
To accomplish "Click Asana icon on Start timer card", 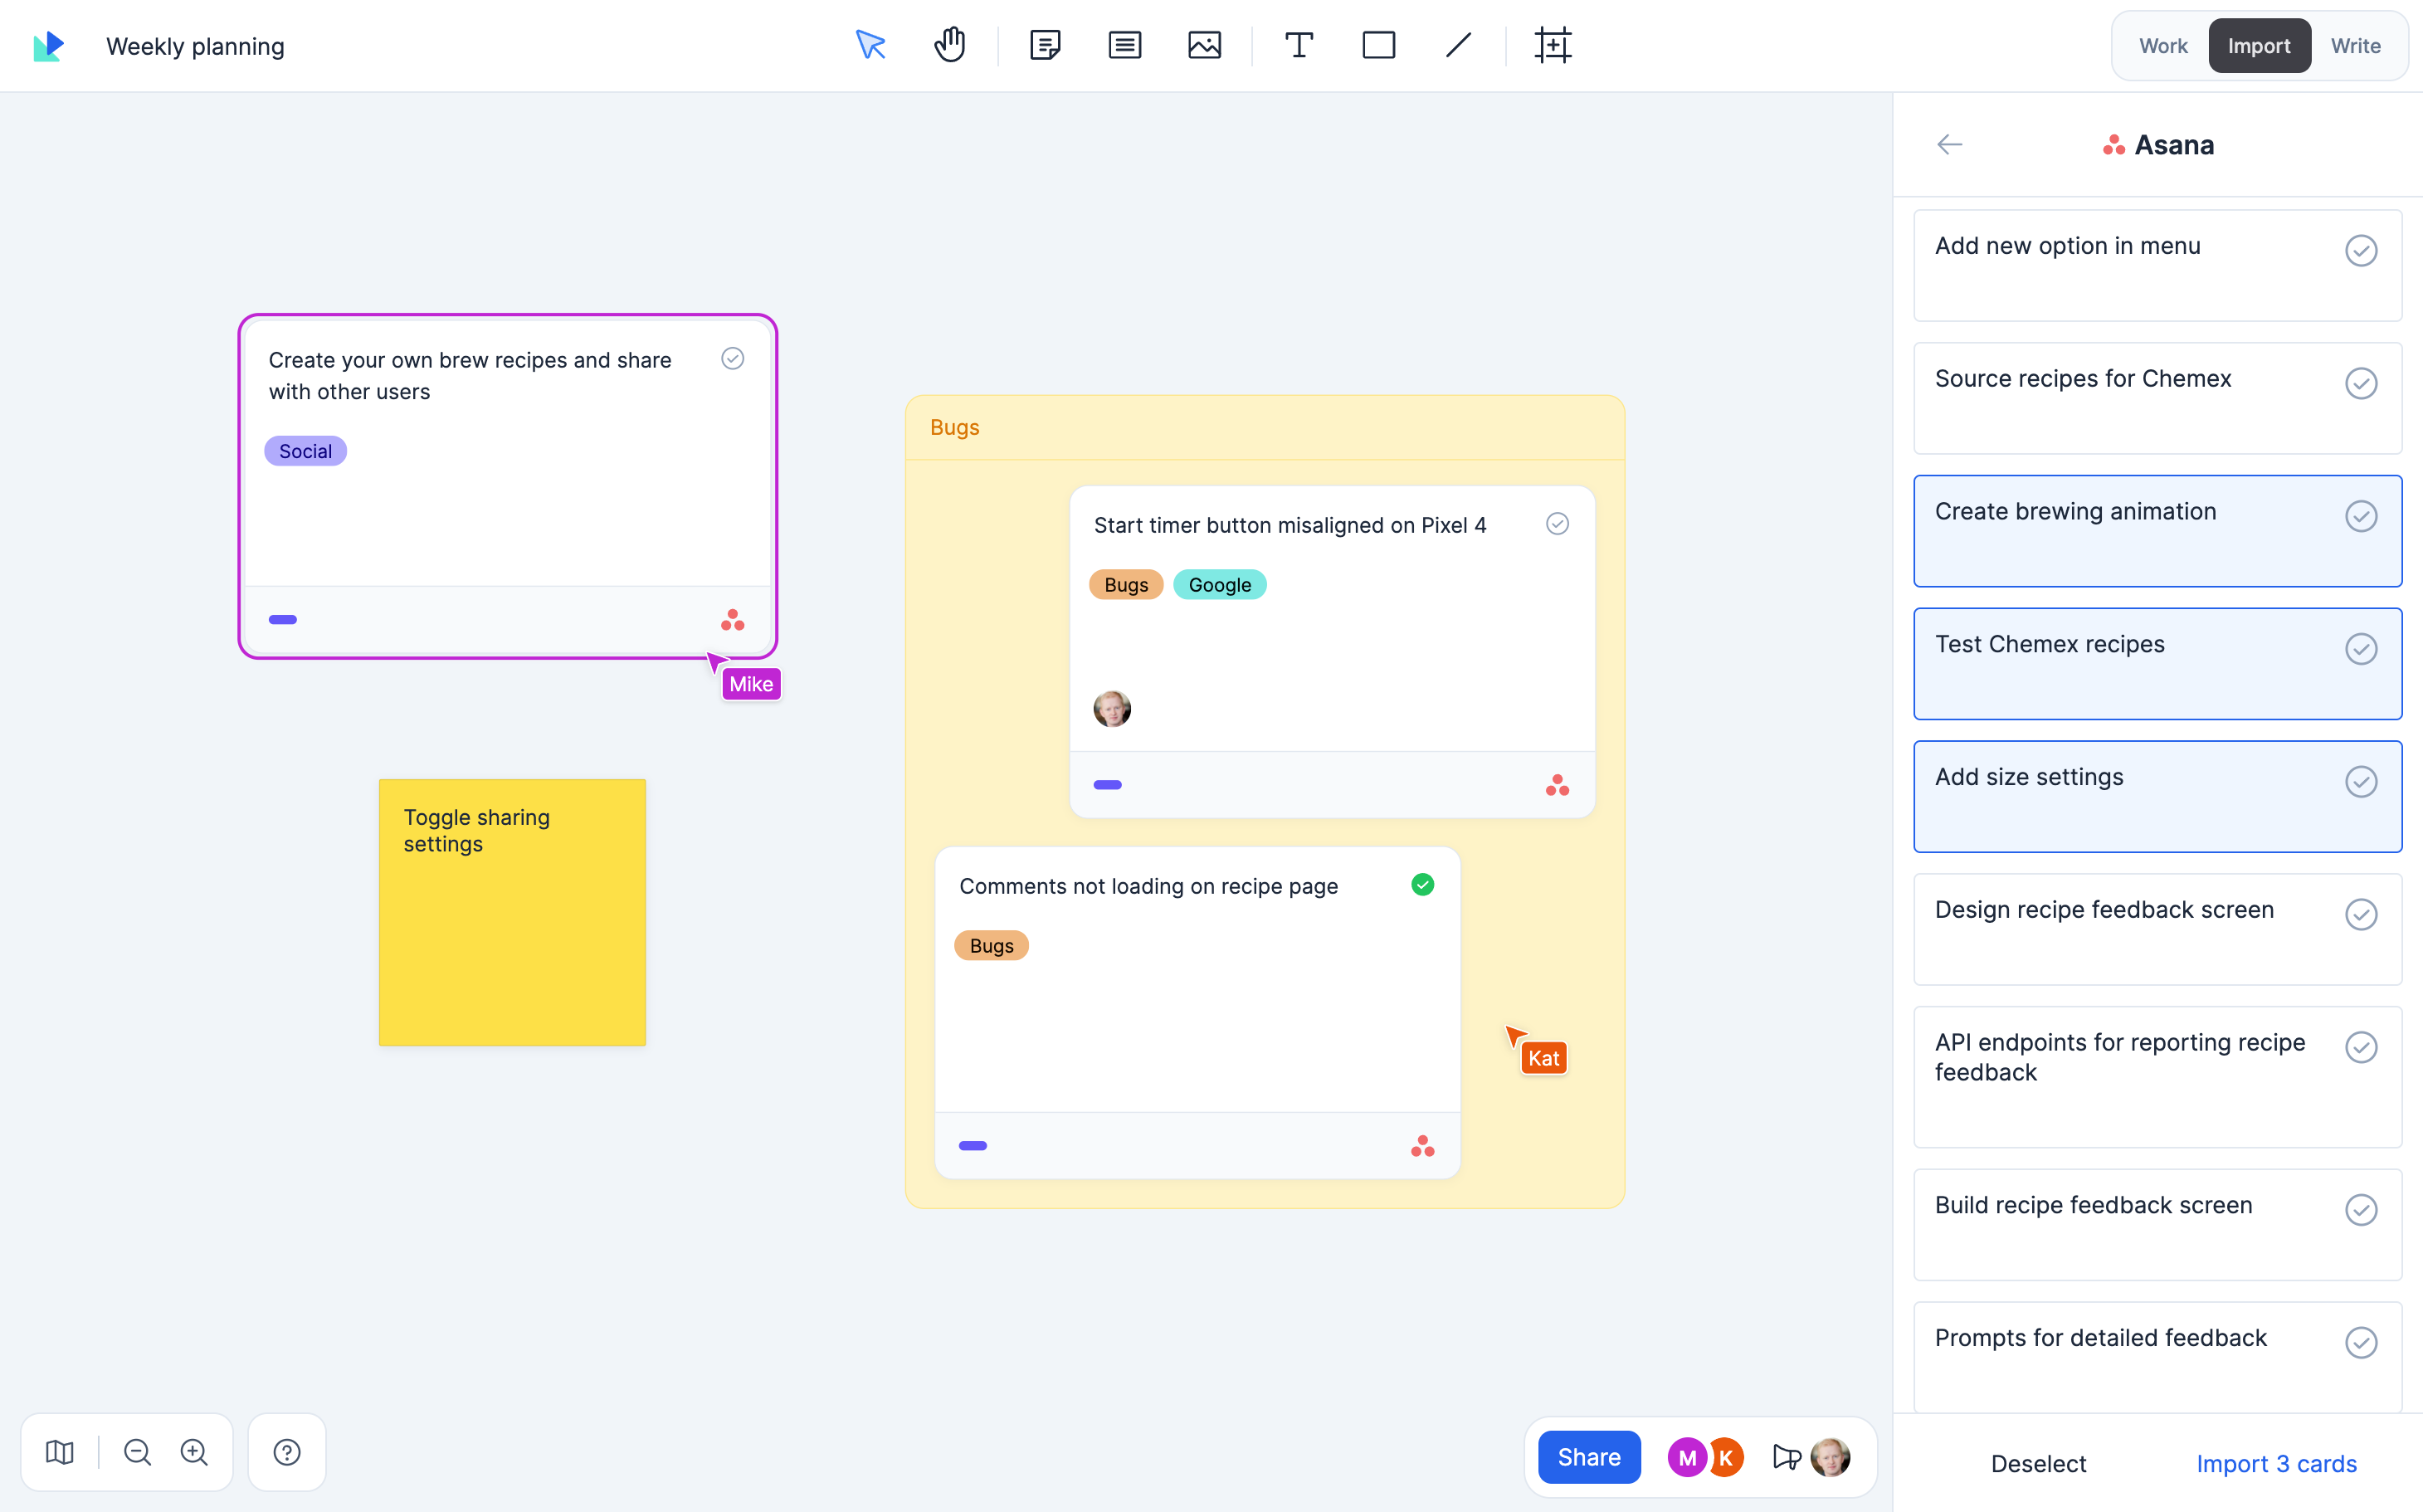I will pyautogui.click(x=1557, y=785).
